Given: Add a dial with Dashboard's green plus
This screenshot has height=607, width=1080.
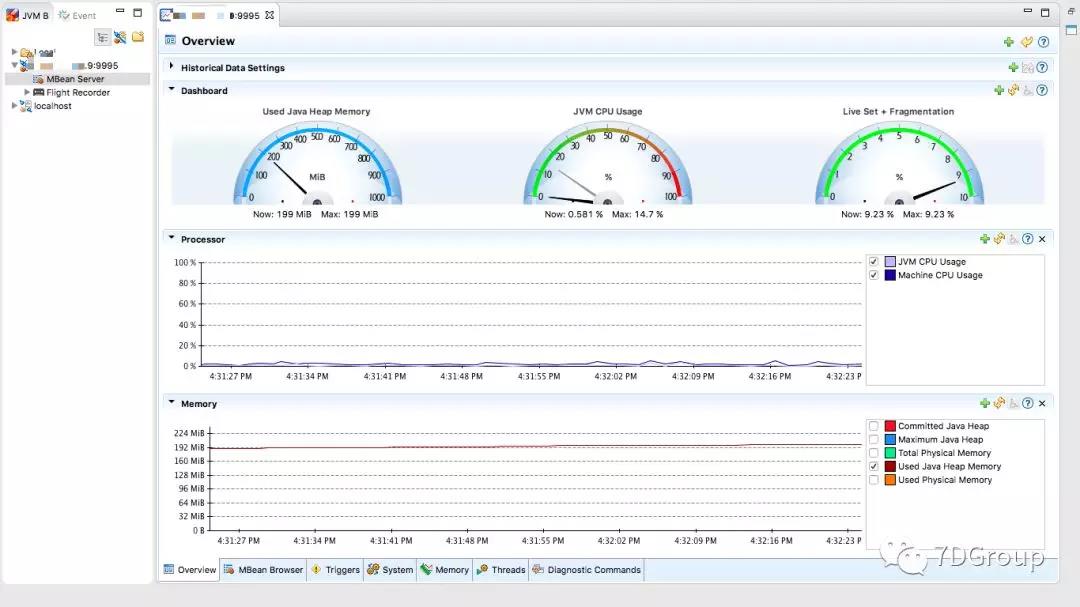Looking at the screenshot, I should point(999,90).
